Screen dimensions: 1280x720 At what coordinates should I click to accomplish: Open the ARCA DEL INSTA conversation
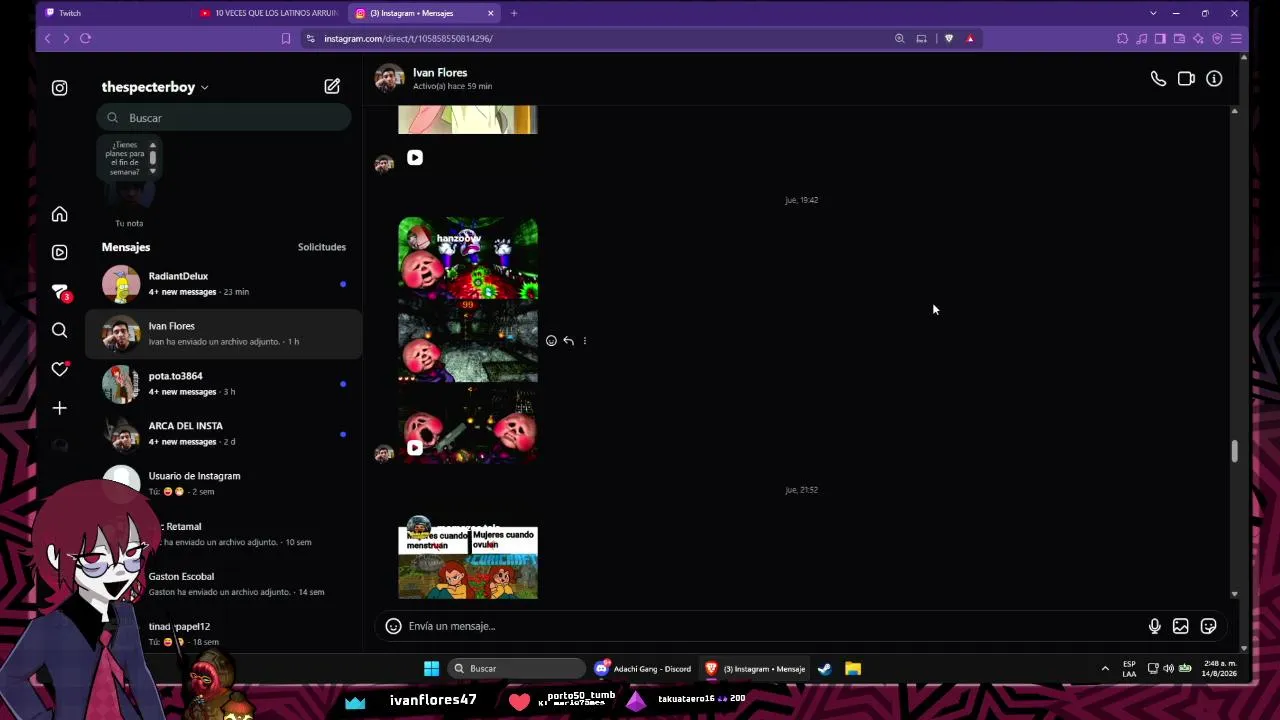point(224,434)
